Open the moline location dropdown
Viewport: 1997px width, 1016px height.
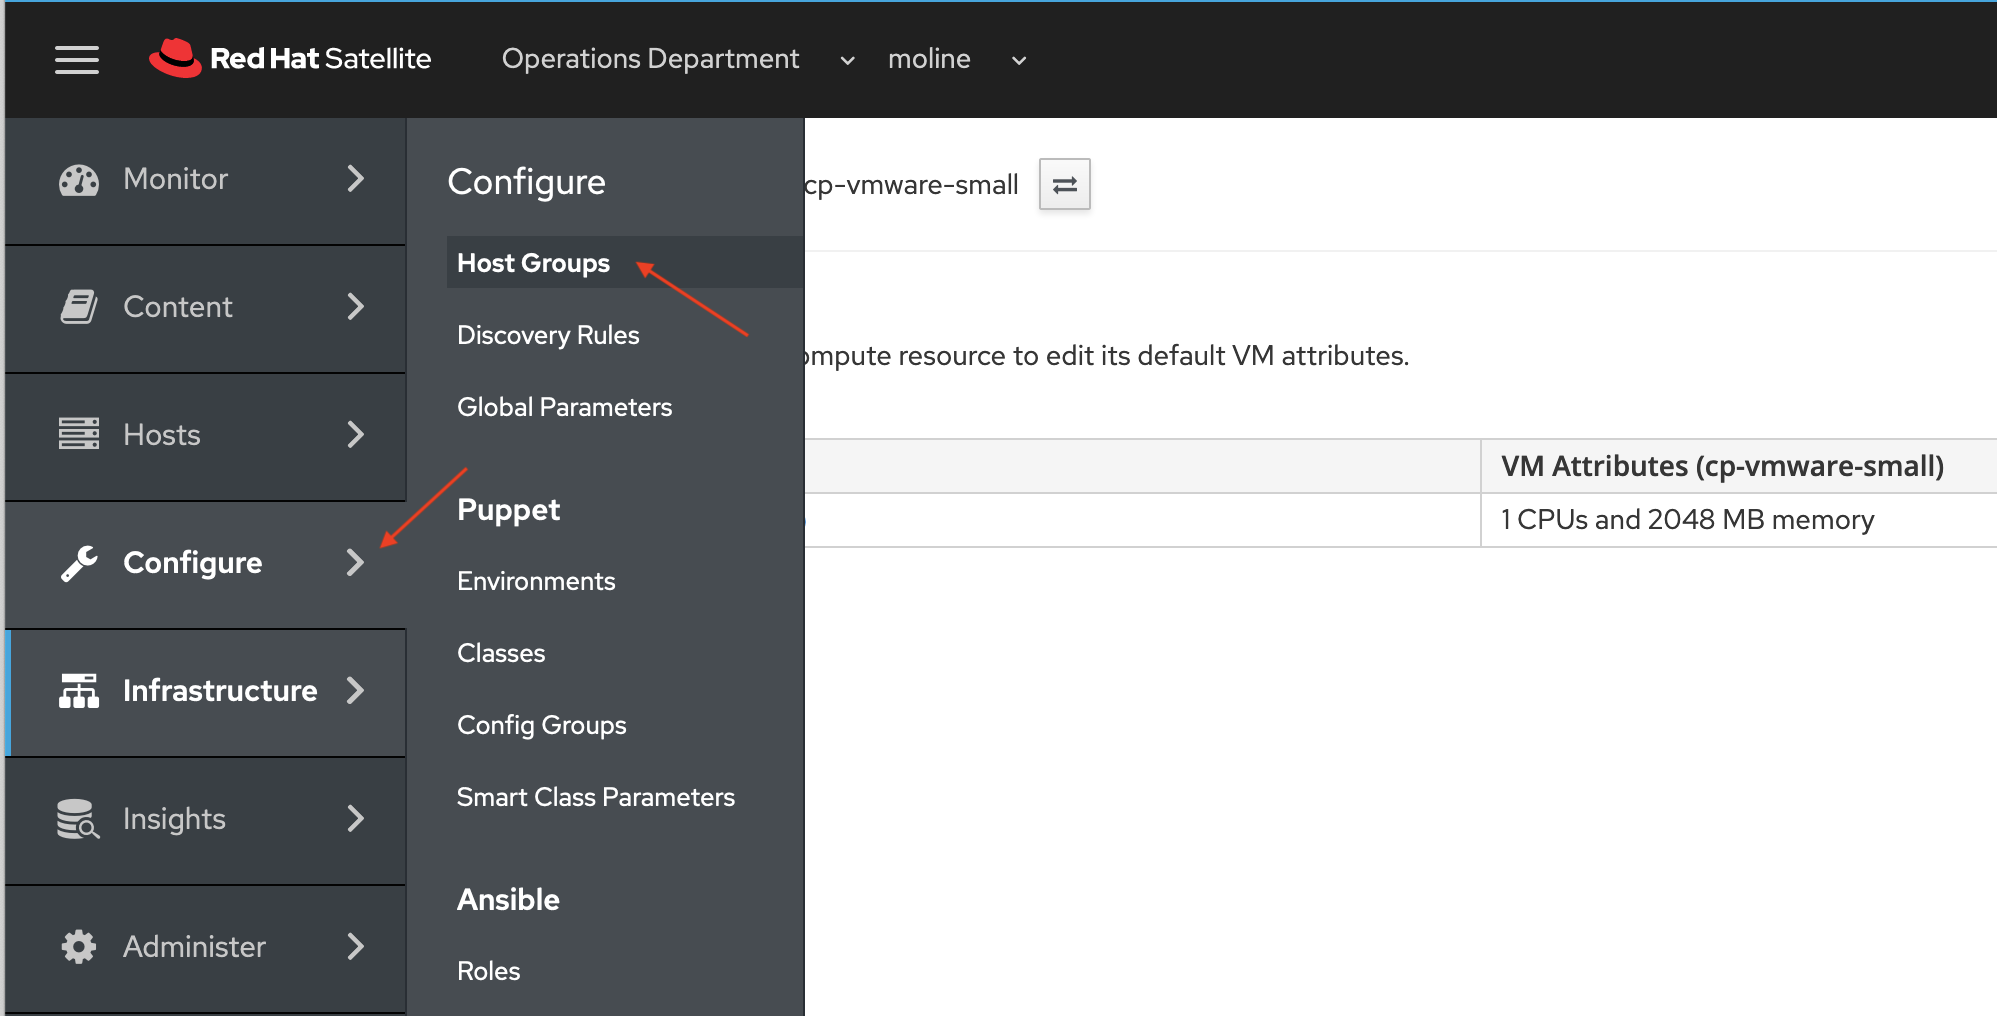(956, 60)
